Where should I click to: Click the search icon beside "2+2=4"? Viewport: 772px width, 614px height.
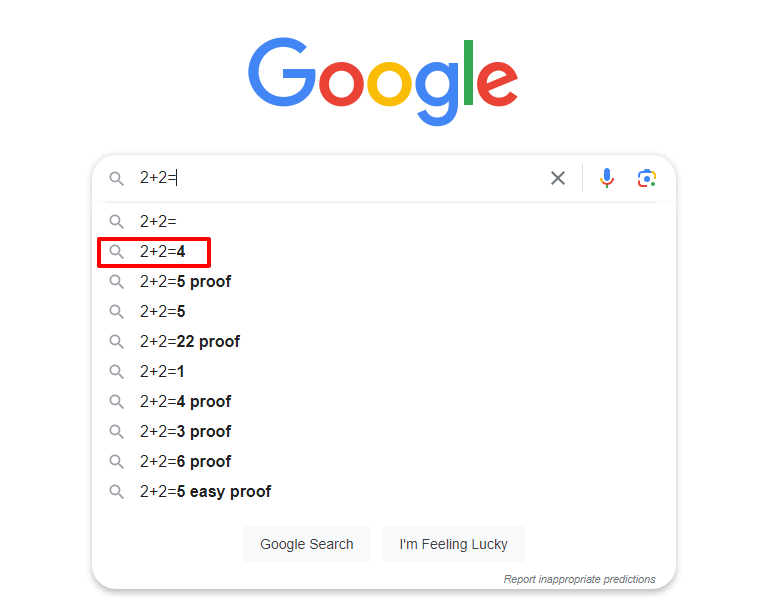pyautogui.click(x=117, y=252)
